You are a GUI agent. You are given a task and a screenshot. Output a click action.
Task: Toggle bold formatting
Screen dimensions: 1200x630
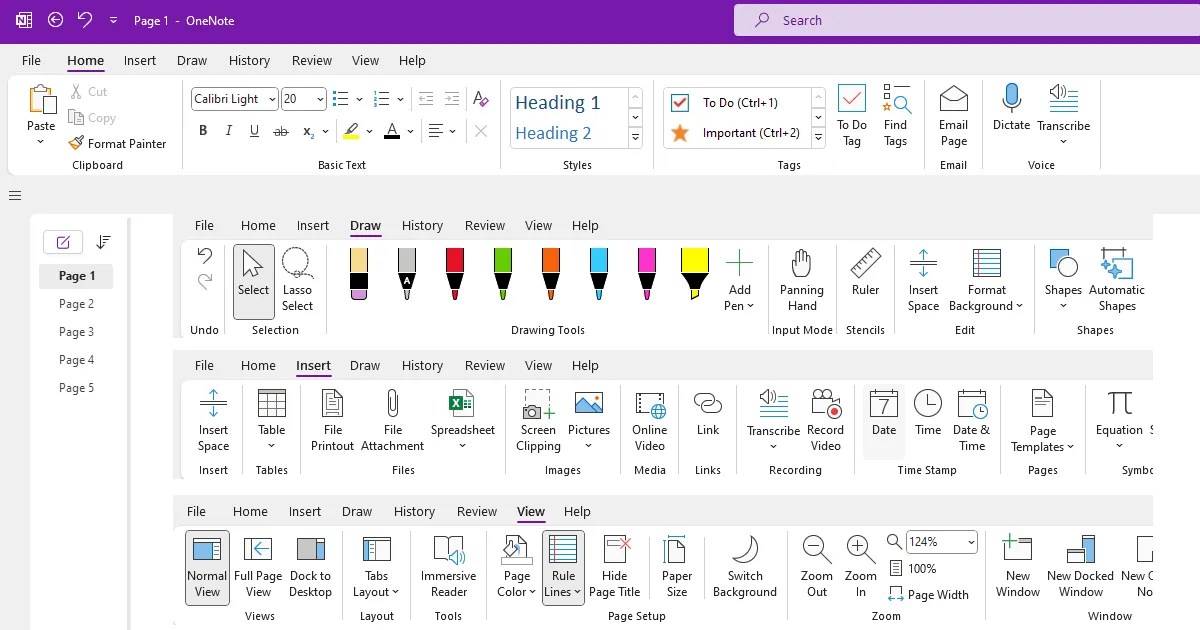(x=203, y=130)
